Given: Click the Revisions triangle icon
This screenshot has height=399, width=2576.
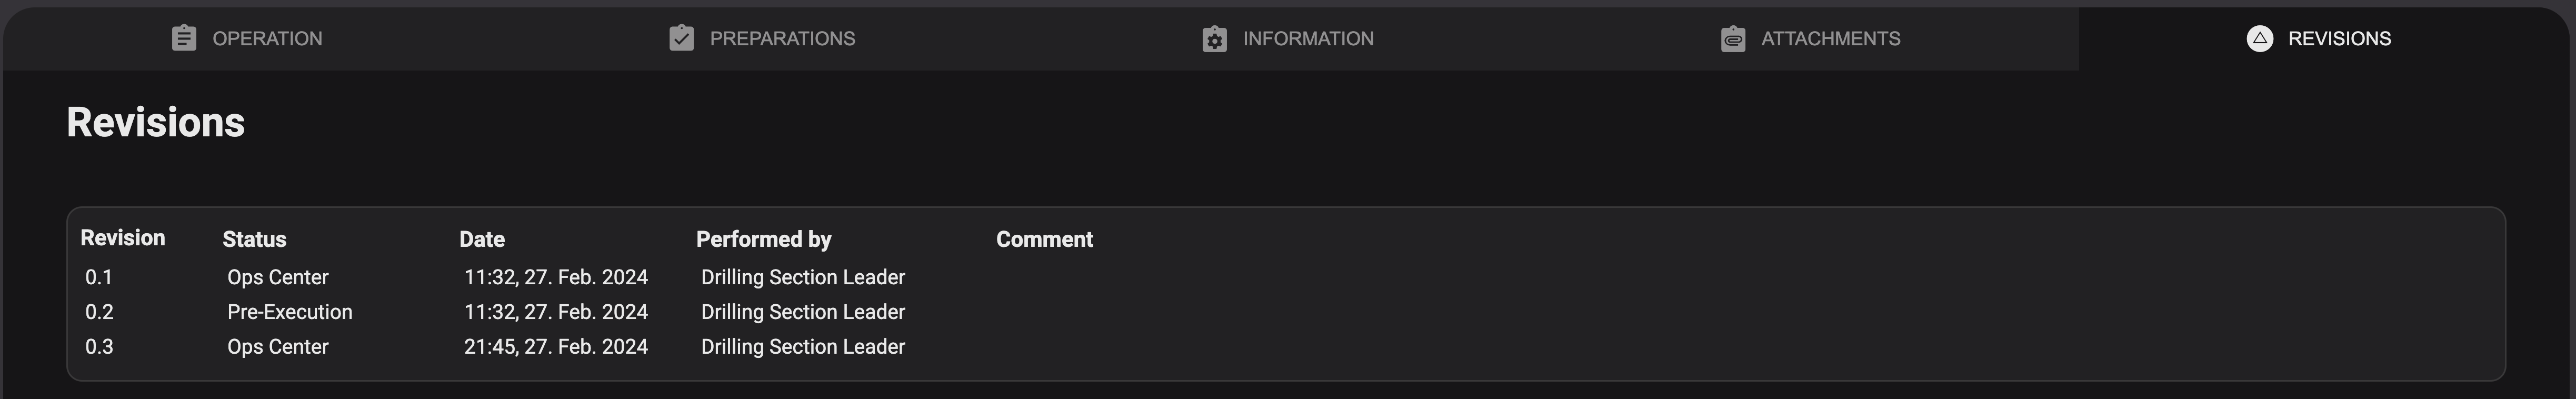Looking at the screenshot, I should coord(2259,38).
